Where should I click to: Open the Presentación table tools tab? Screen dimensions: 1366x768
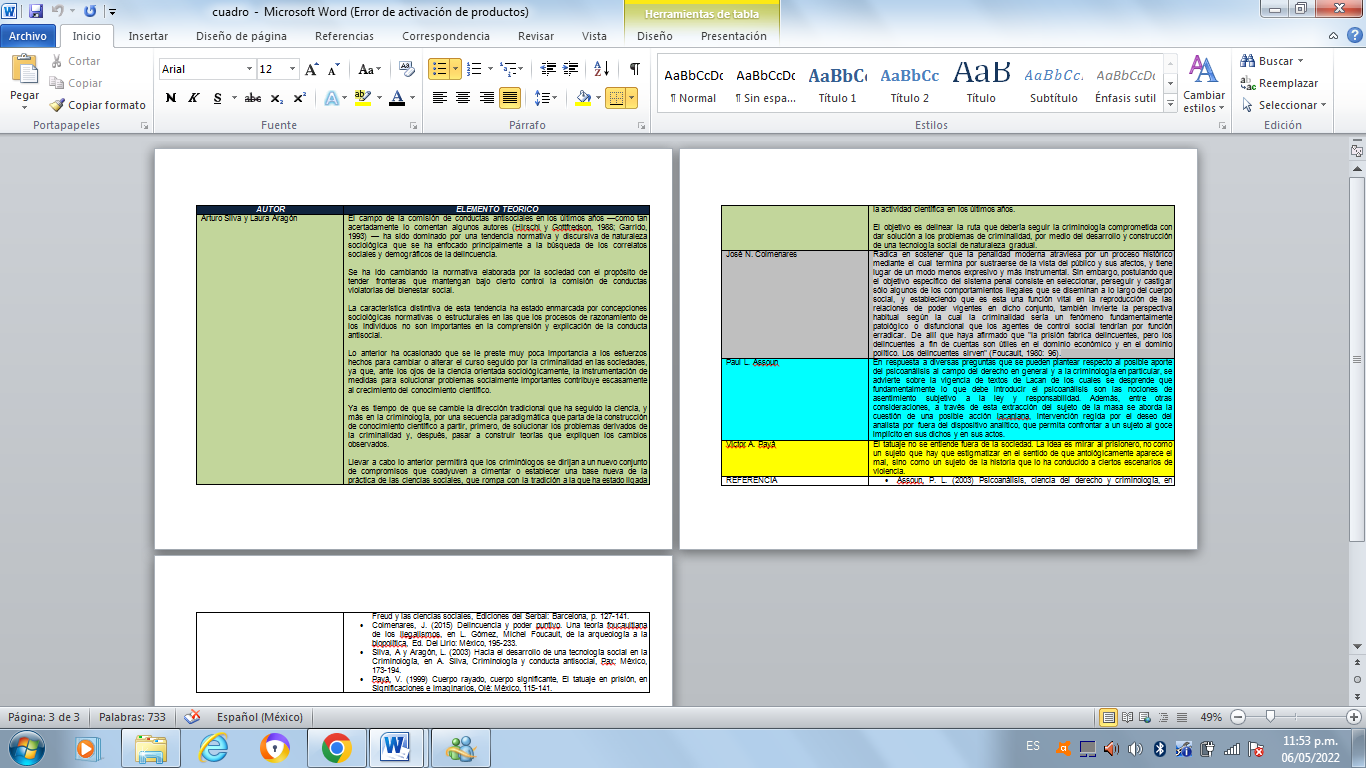tap(733, 36)
